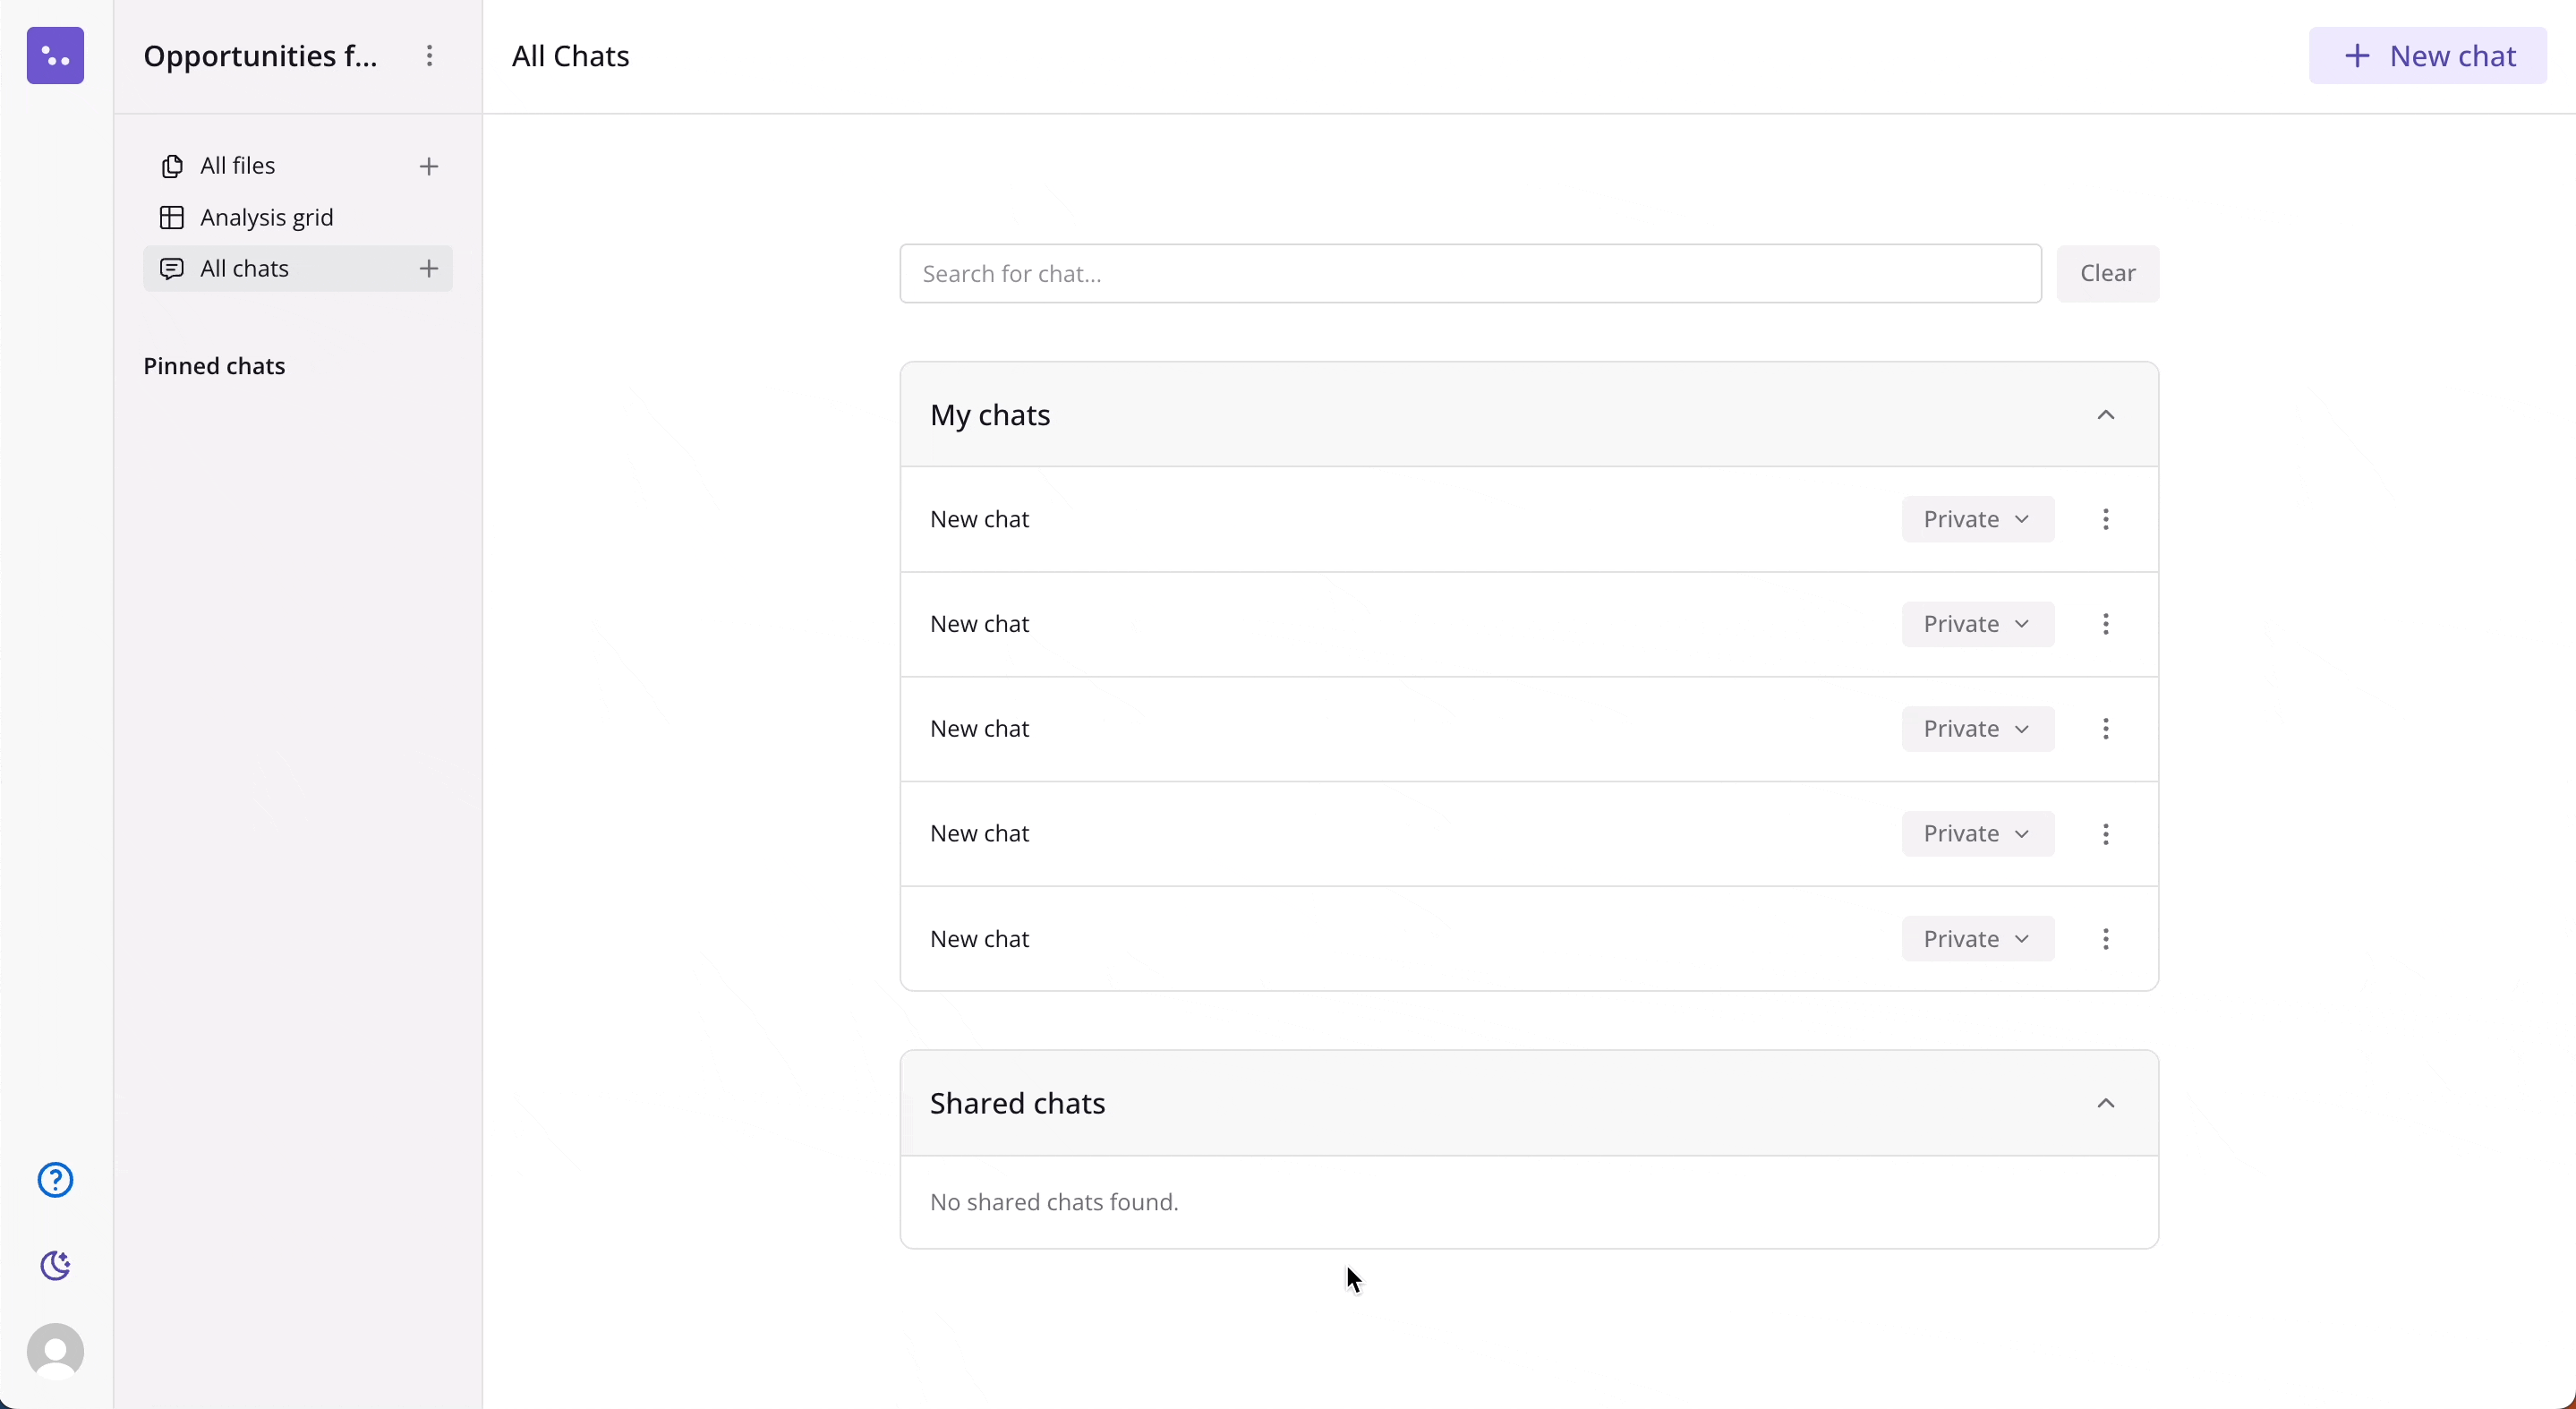The image size is (2576, 1409).
Task: Open the third chat's three-dot menu
Action: point(2105,729)
